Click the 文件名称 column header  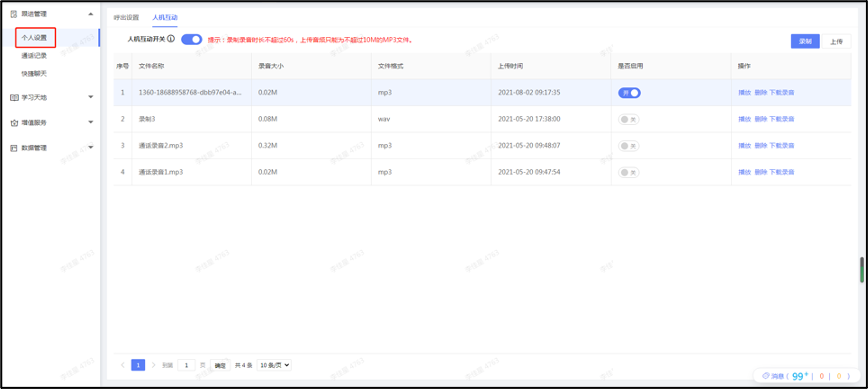click(x=151, y=66)
